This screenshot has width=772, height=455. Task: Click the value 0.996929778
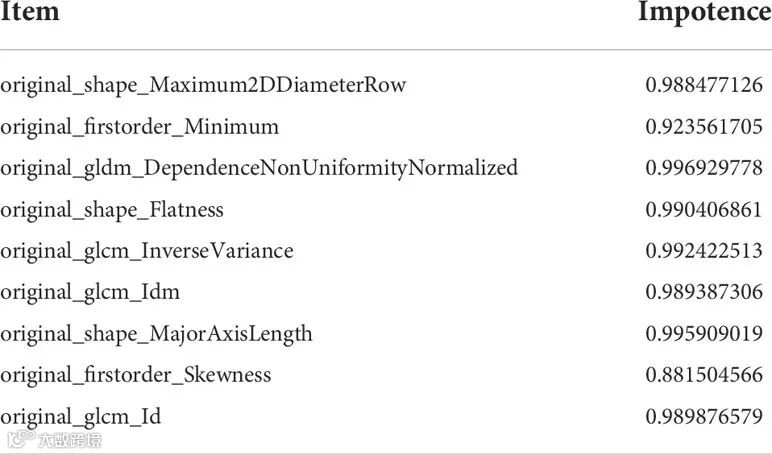click(x=704, y=168)
